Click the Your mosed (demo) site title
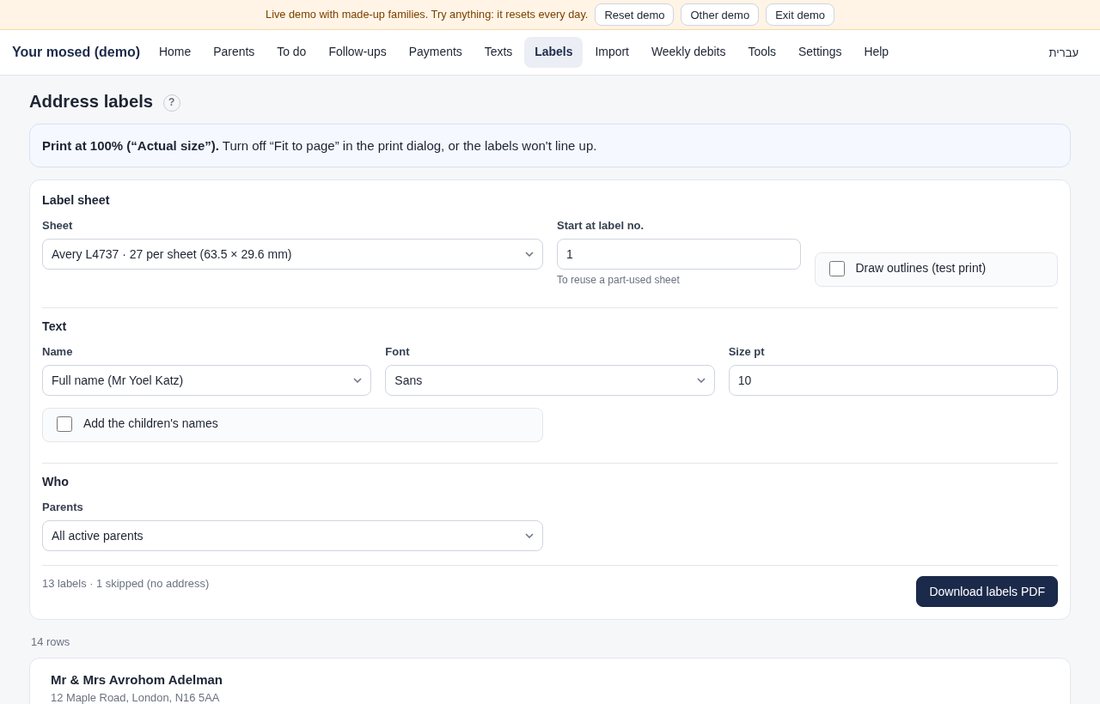The width and height of the screenshot is (1100, 704). [76, 52]
